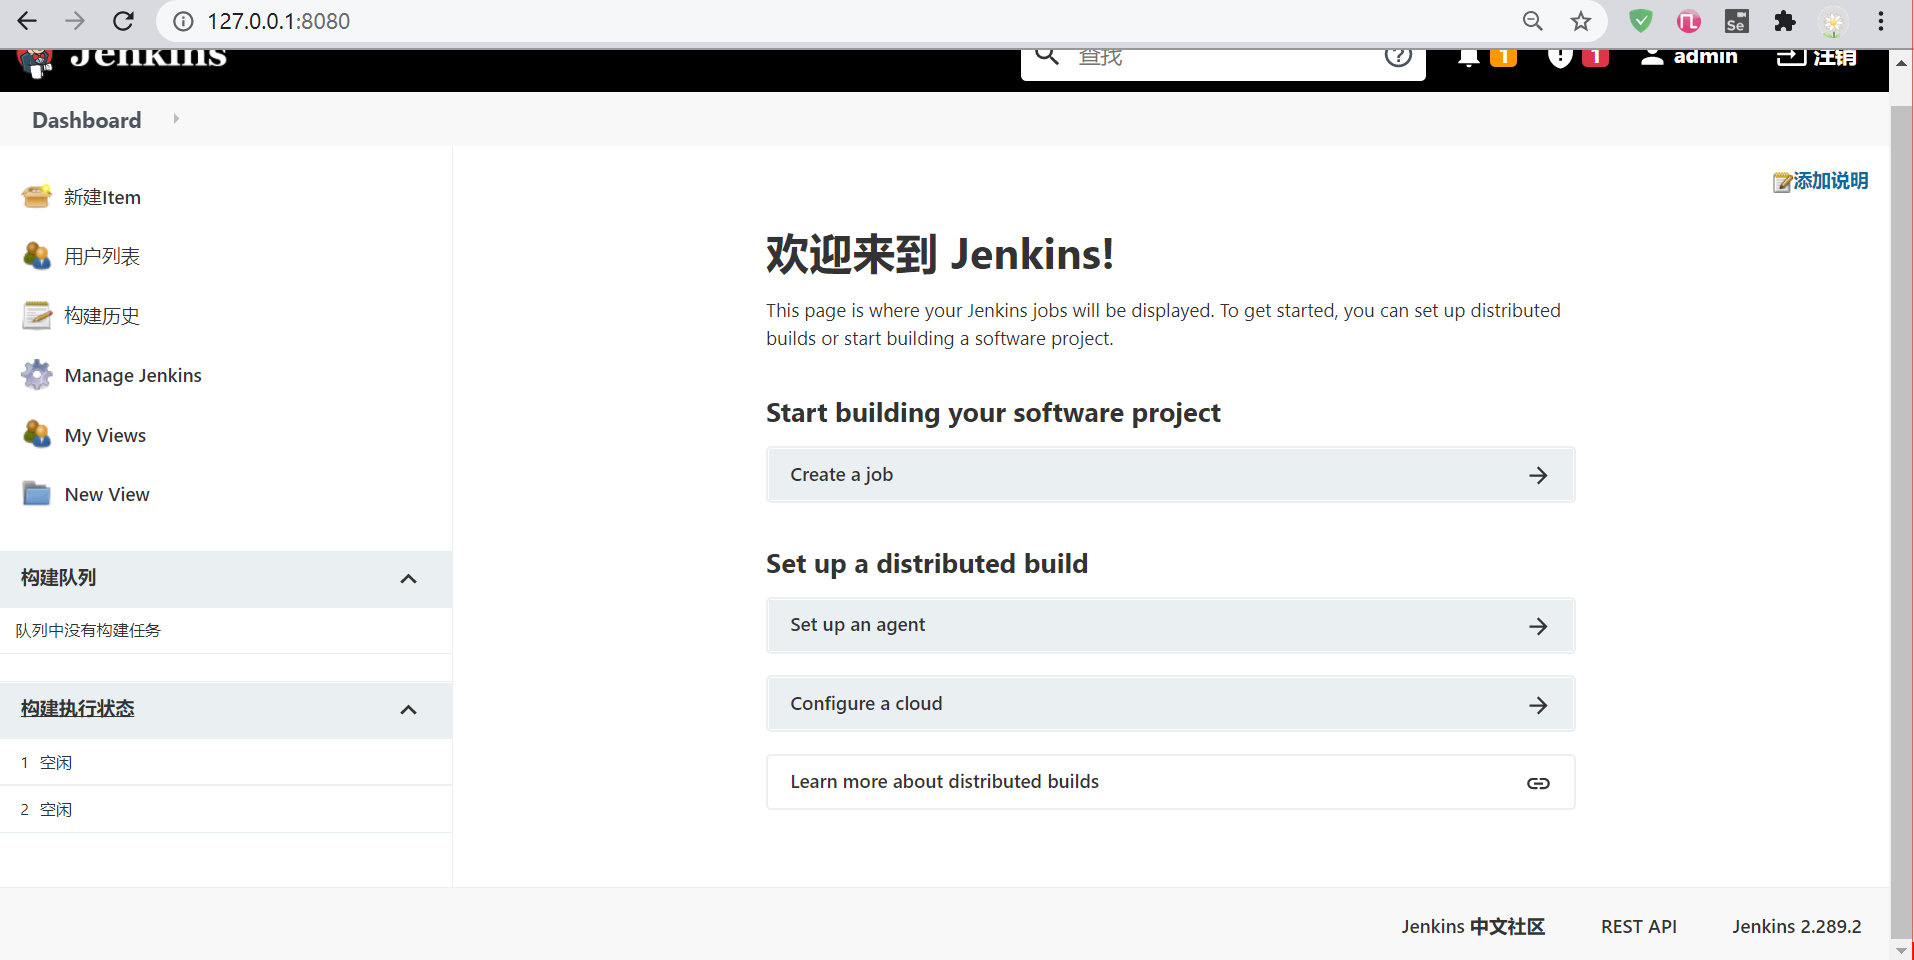The width and height of the screenshot is (1914, 960).
Task: Click the "Set up a distributed build" heading
Action: (927, 564)
